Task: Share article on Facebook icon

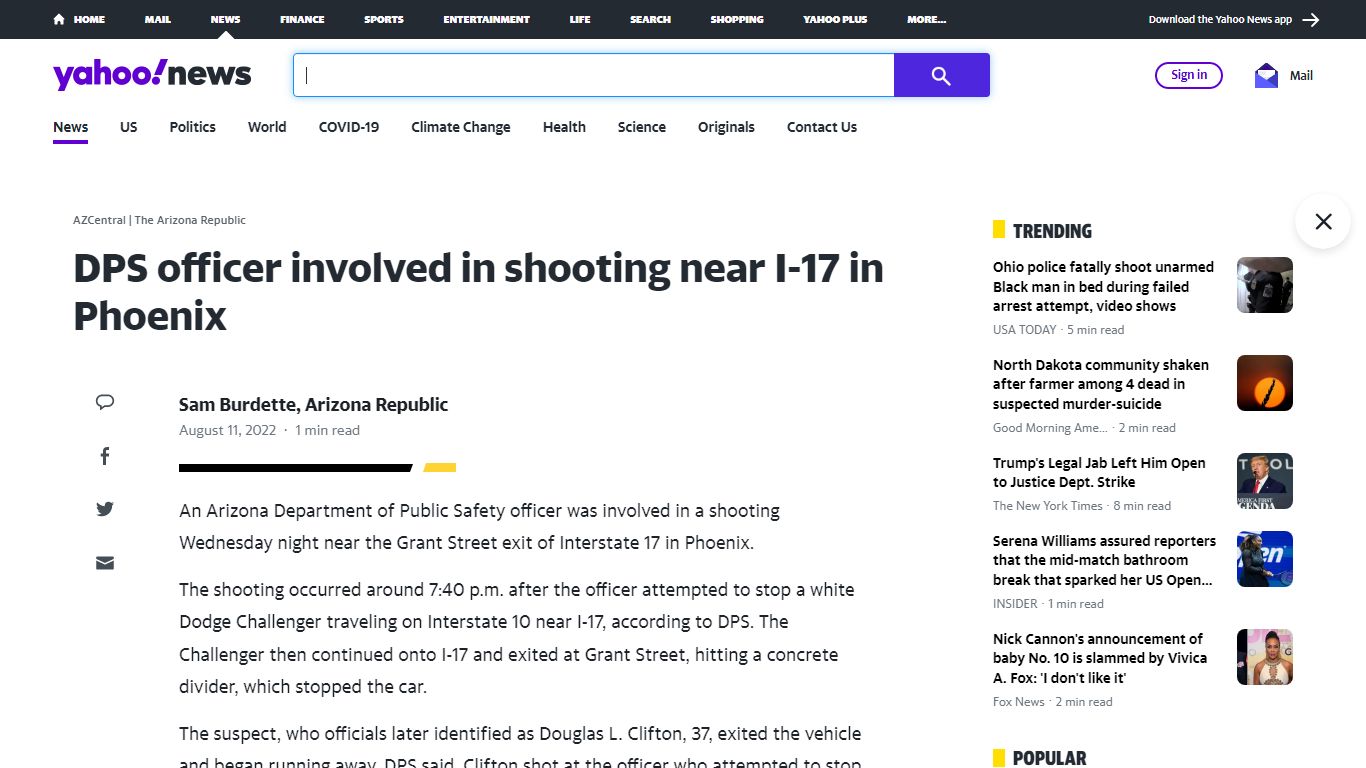Action: [x=105, y=456]
